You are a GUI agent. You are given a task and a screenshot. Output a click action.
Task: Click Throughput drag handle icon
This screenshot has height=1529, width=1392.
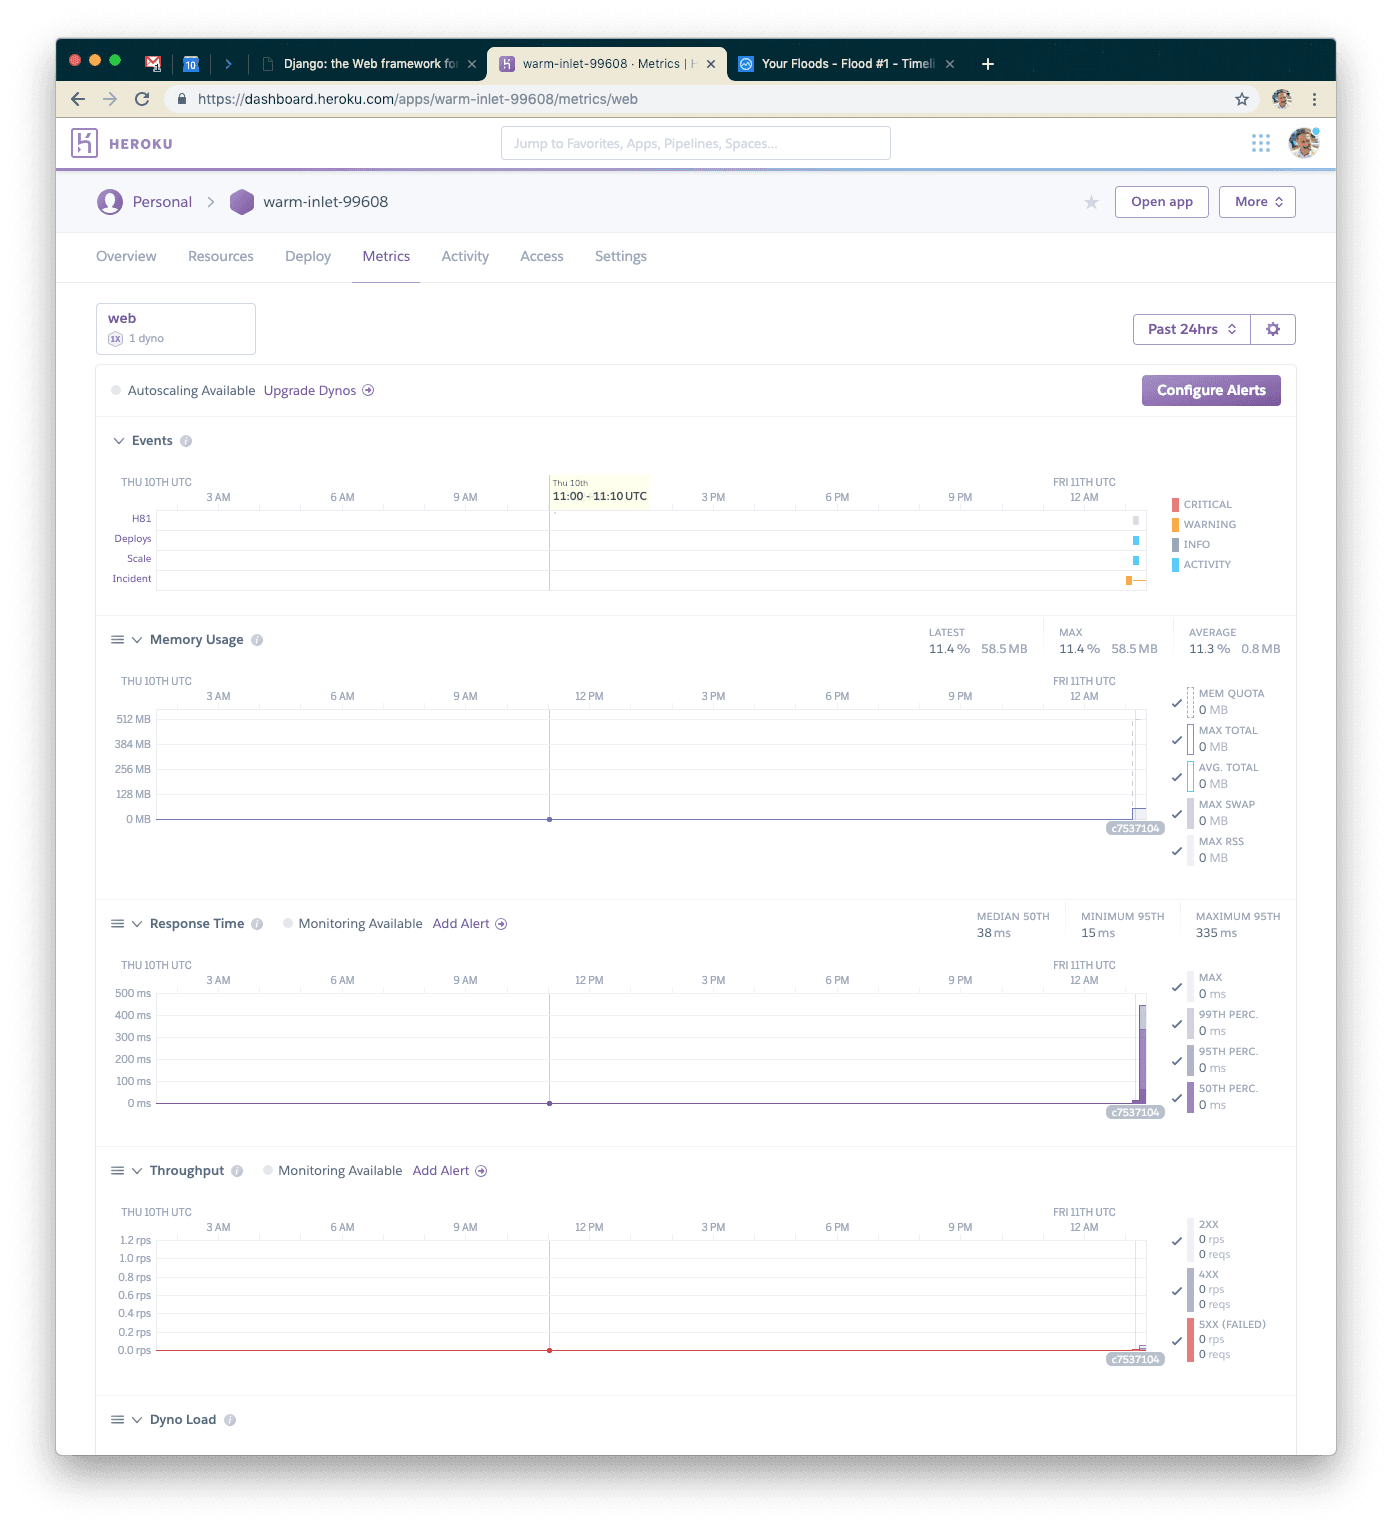117,1171
